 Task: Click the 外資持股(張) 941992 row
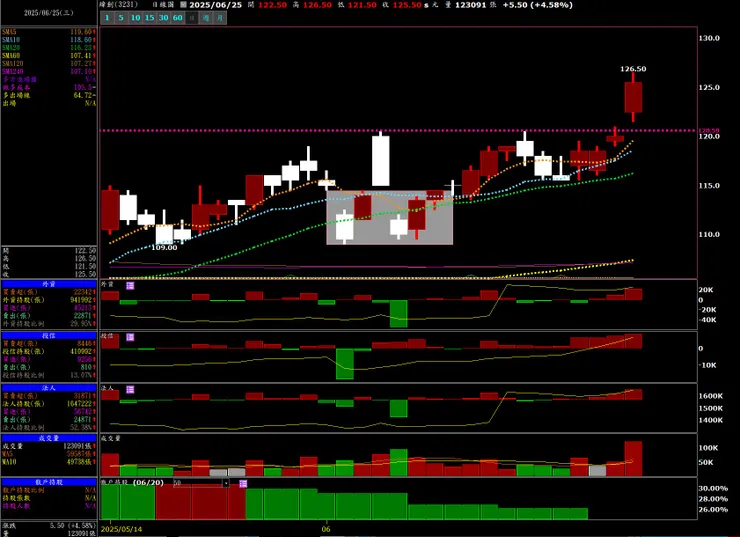point(49,300)
